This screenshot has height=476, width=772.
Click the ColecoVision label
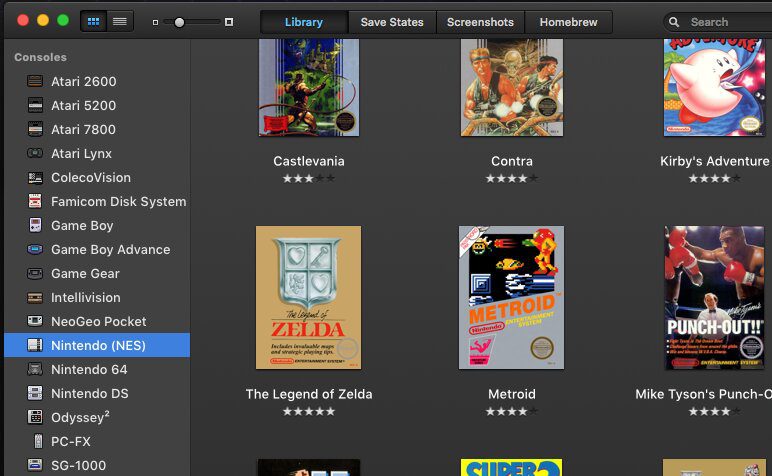pyautogui.click(x=91, y=178)
